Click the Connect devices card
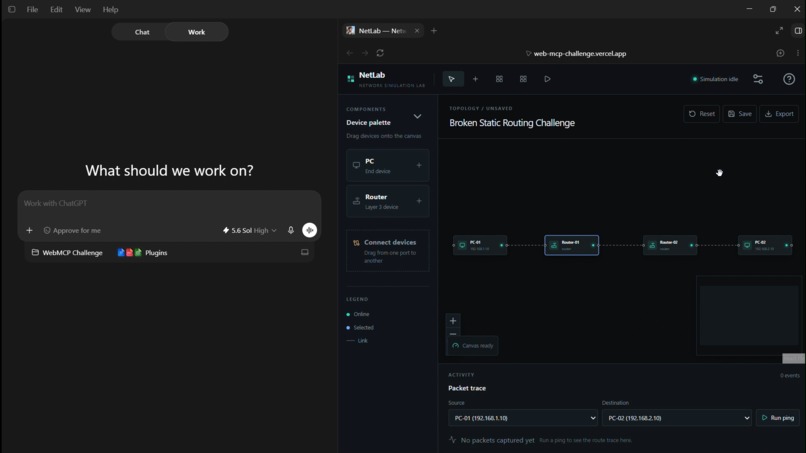 click(388, 251)
